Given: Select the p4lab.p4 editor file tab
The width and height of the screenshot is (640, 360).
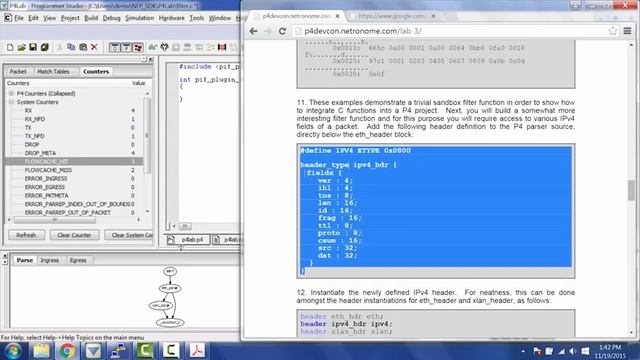Looking at the screenshot, I should (x=188, y=240).
